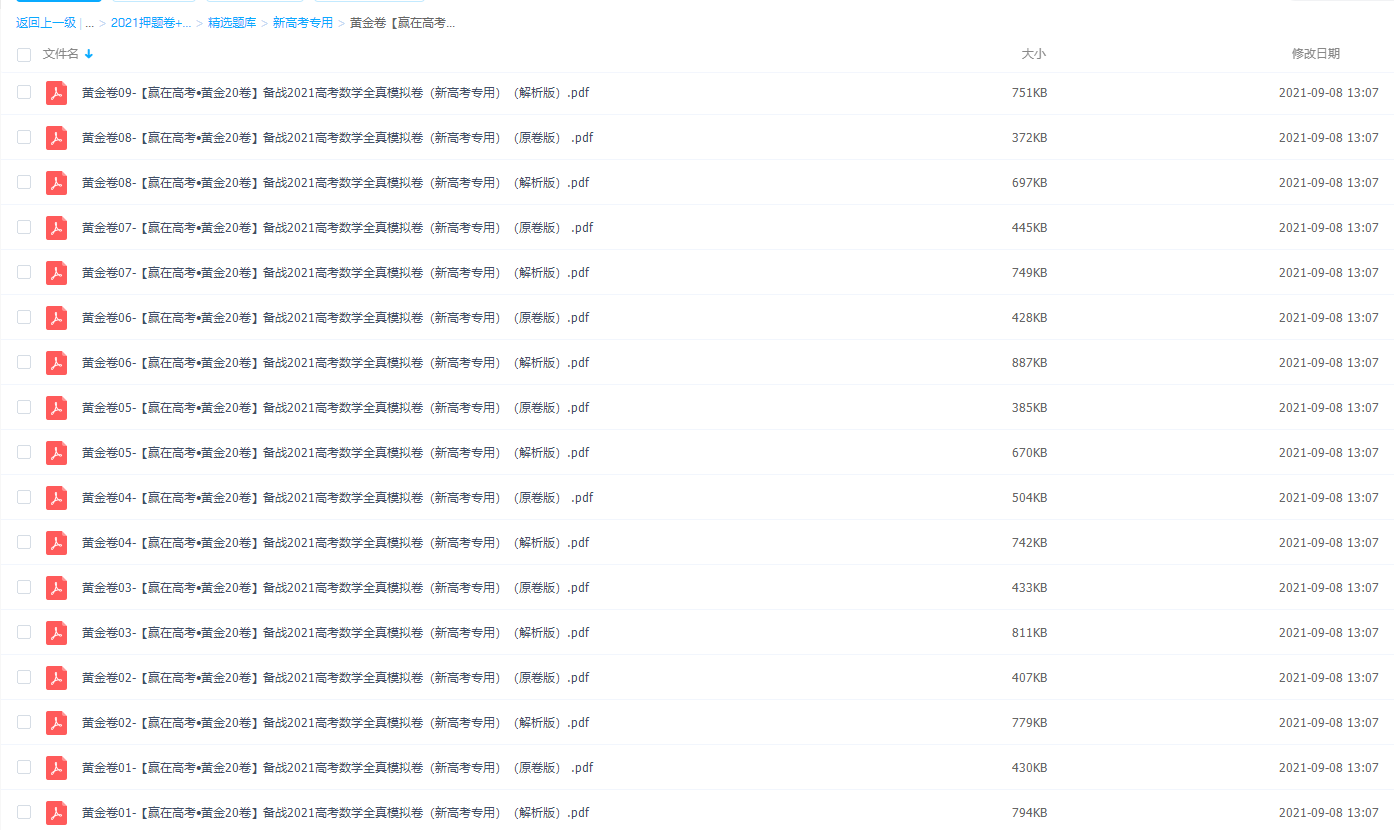The width and height of the screenshot is (1394, 830).
Task: Click PDF icon of 黄金卷08 原卷版 file
Action: [56, 138]
